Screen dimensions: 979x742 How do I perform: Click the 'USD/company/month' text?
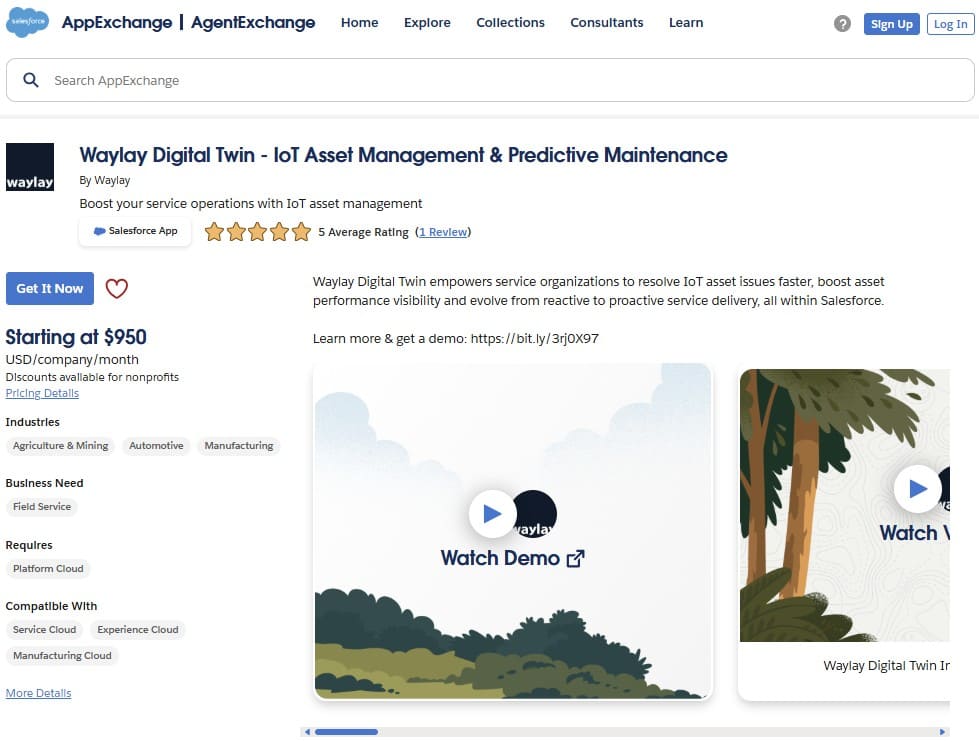tap(72, 359)
